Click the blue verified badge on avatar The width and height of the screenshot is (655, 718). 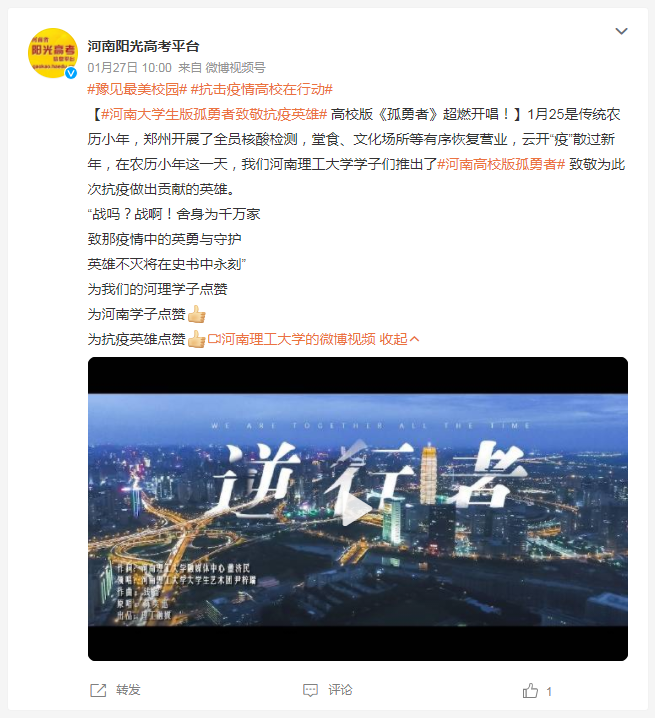pyautogui.click(x=71, y=73)
